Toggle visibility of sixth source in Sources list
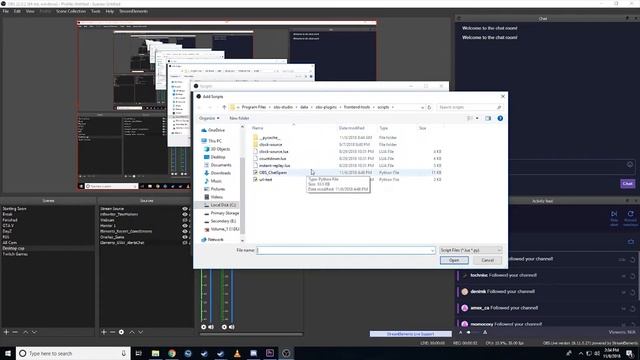The image size is (640, 360). [185, 237]
